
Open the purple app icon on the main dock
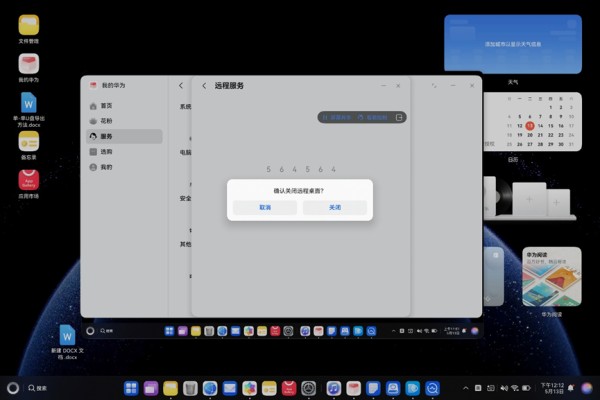click(151, 389)
